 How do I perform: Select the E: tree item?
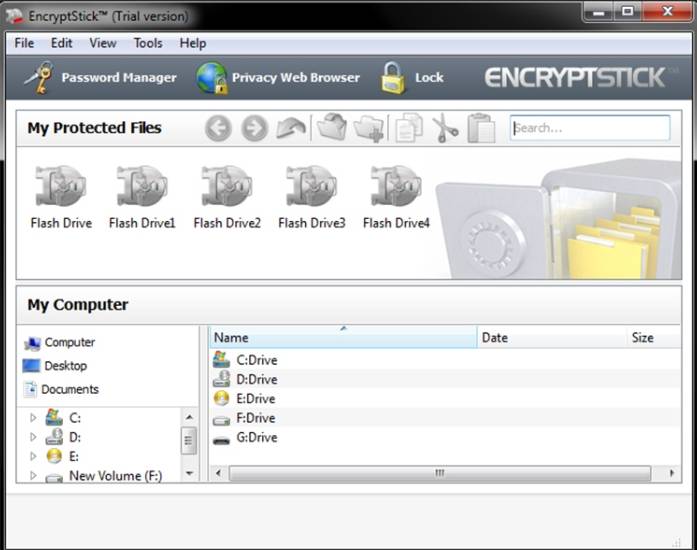(62, 456)
